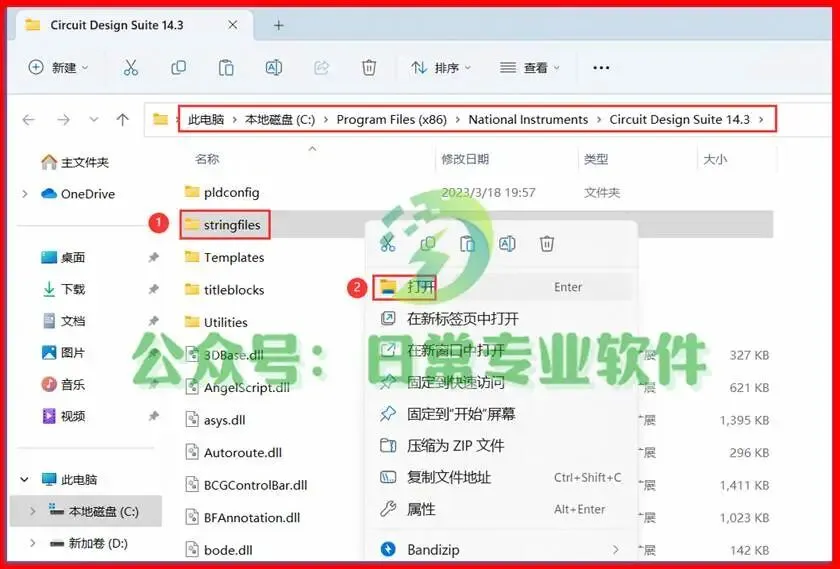The image size is (840, 569).
Task: Click Delete icon in the context menu
Action: click(x=546, y=244)
